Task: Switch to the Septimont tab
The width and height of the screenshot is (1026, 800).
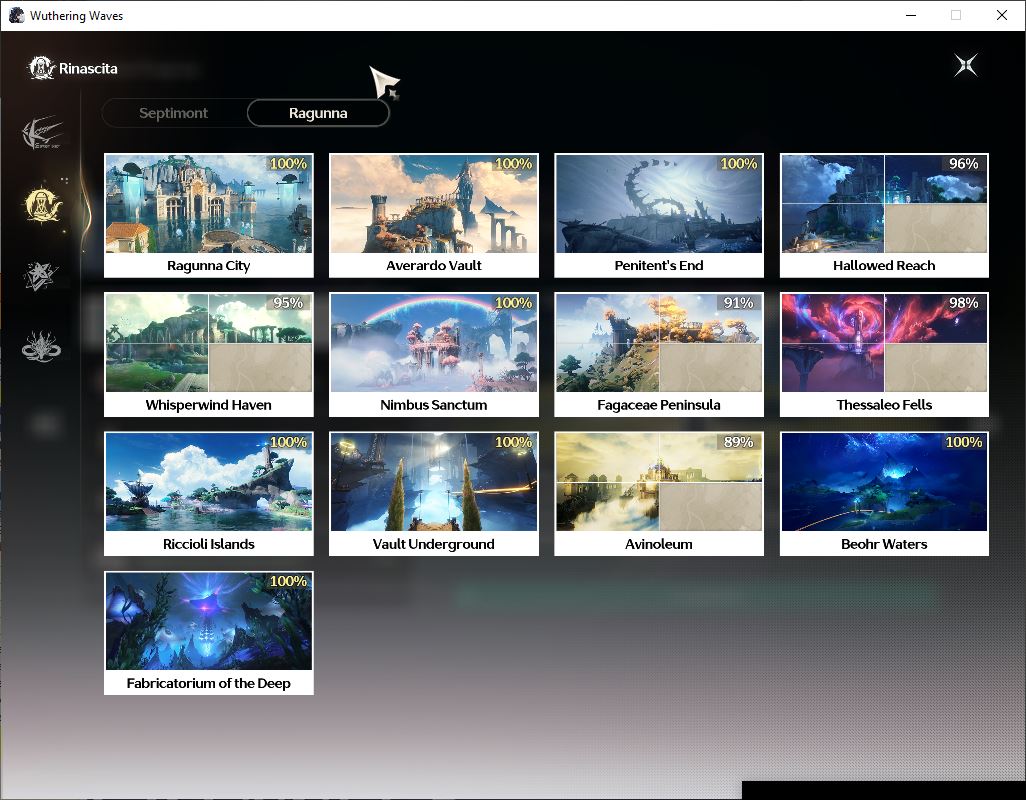Action: (173, 113)
